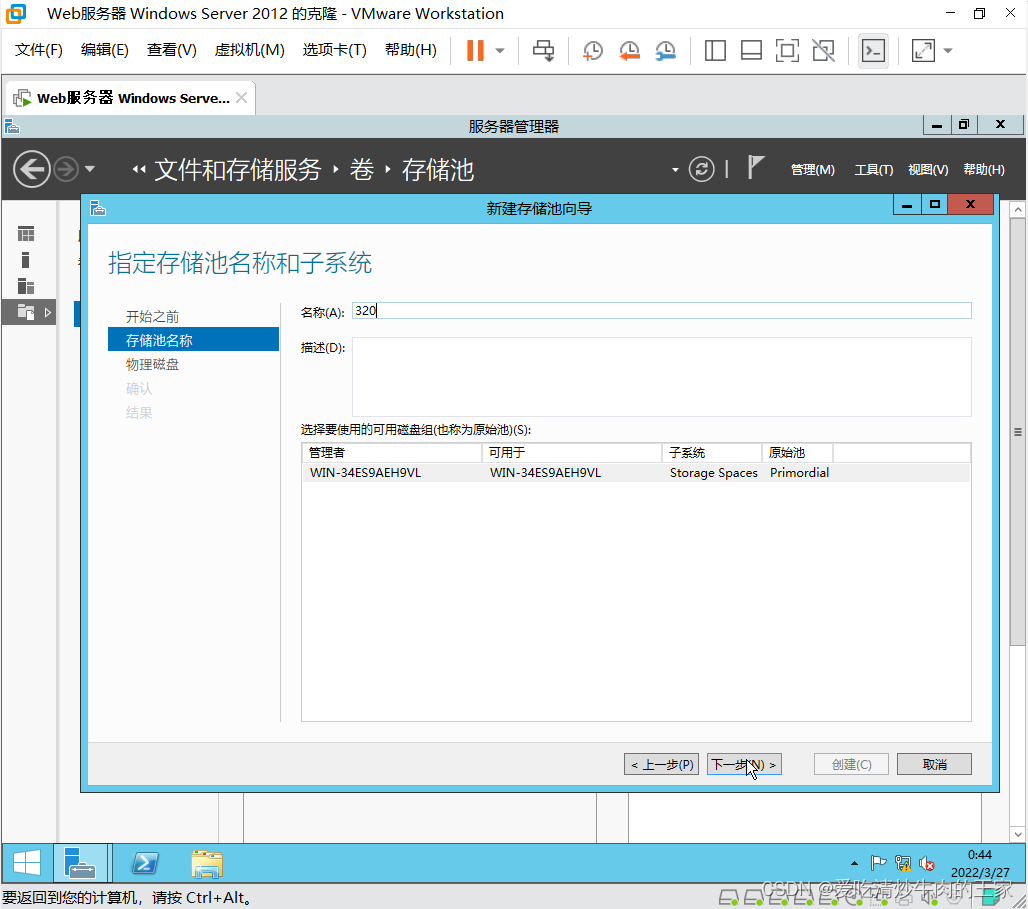1028x909 pixels.
Task: Toggle VMware library sidebar view
Action: [715, 50]
